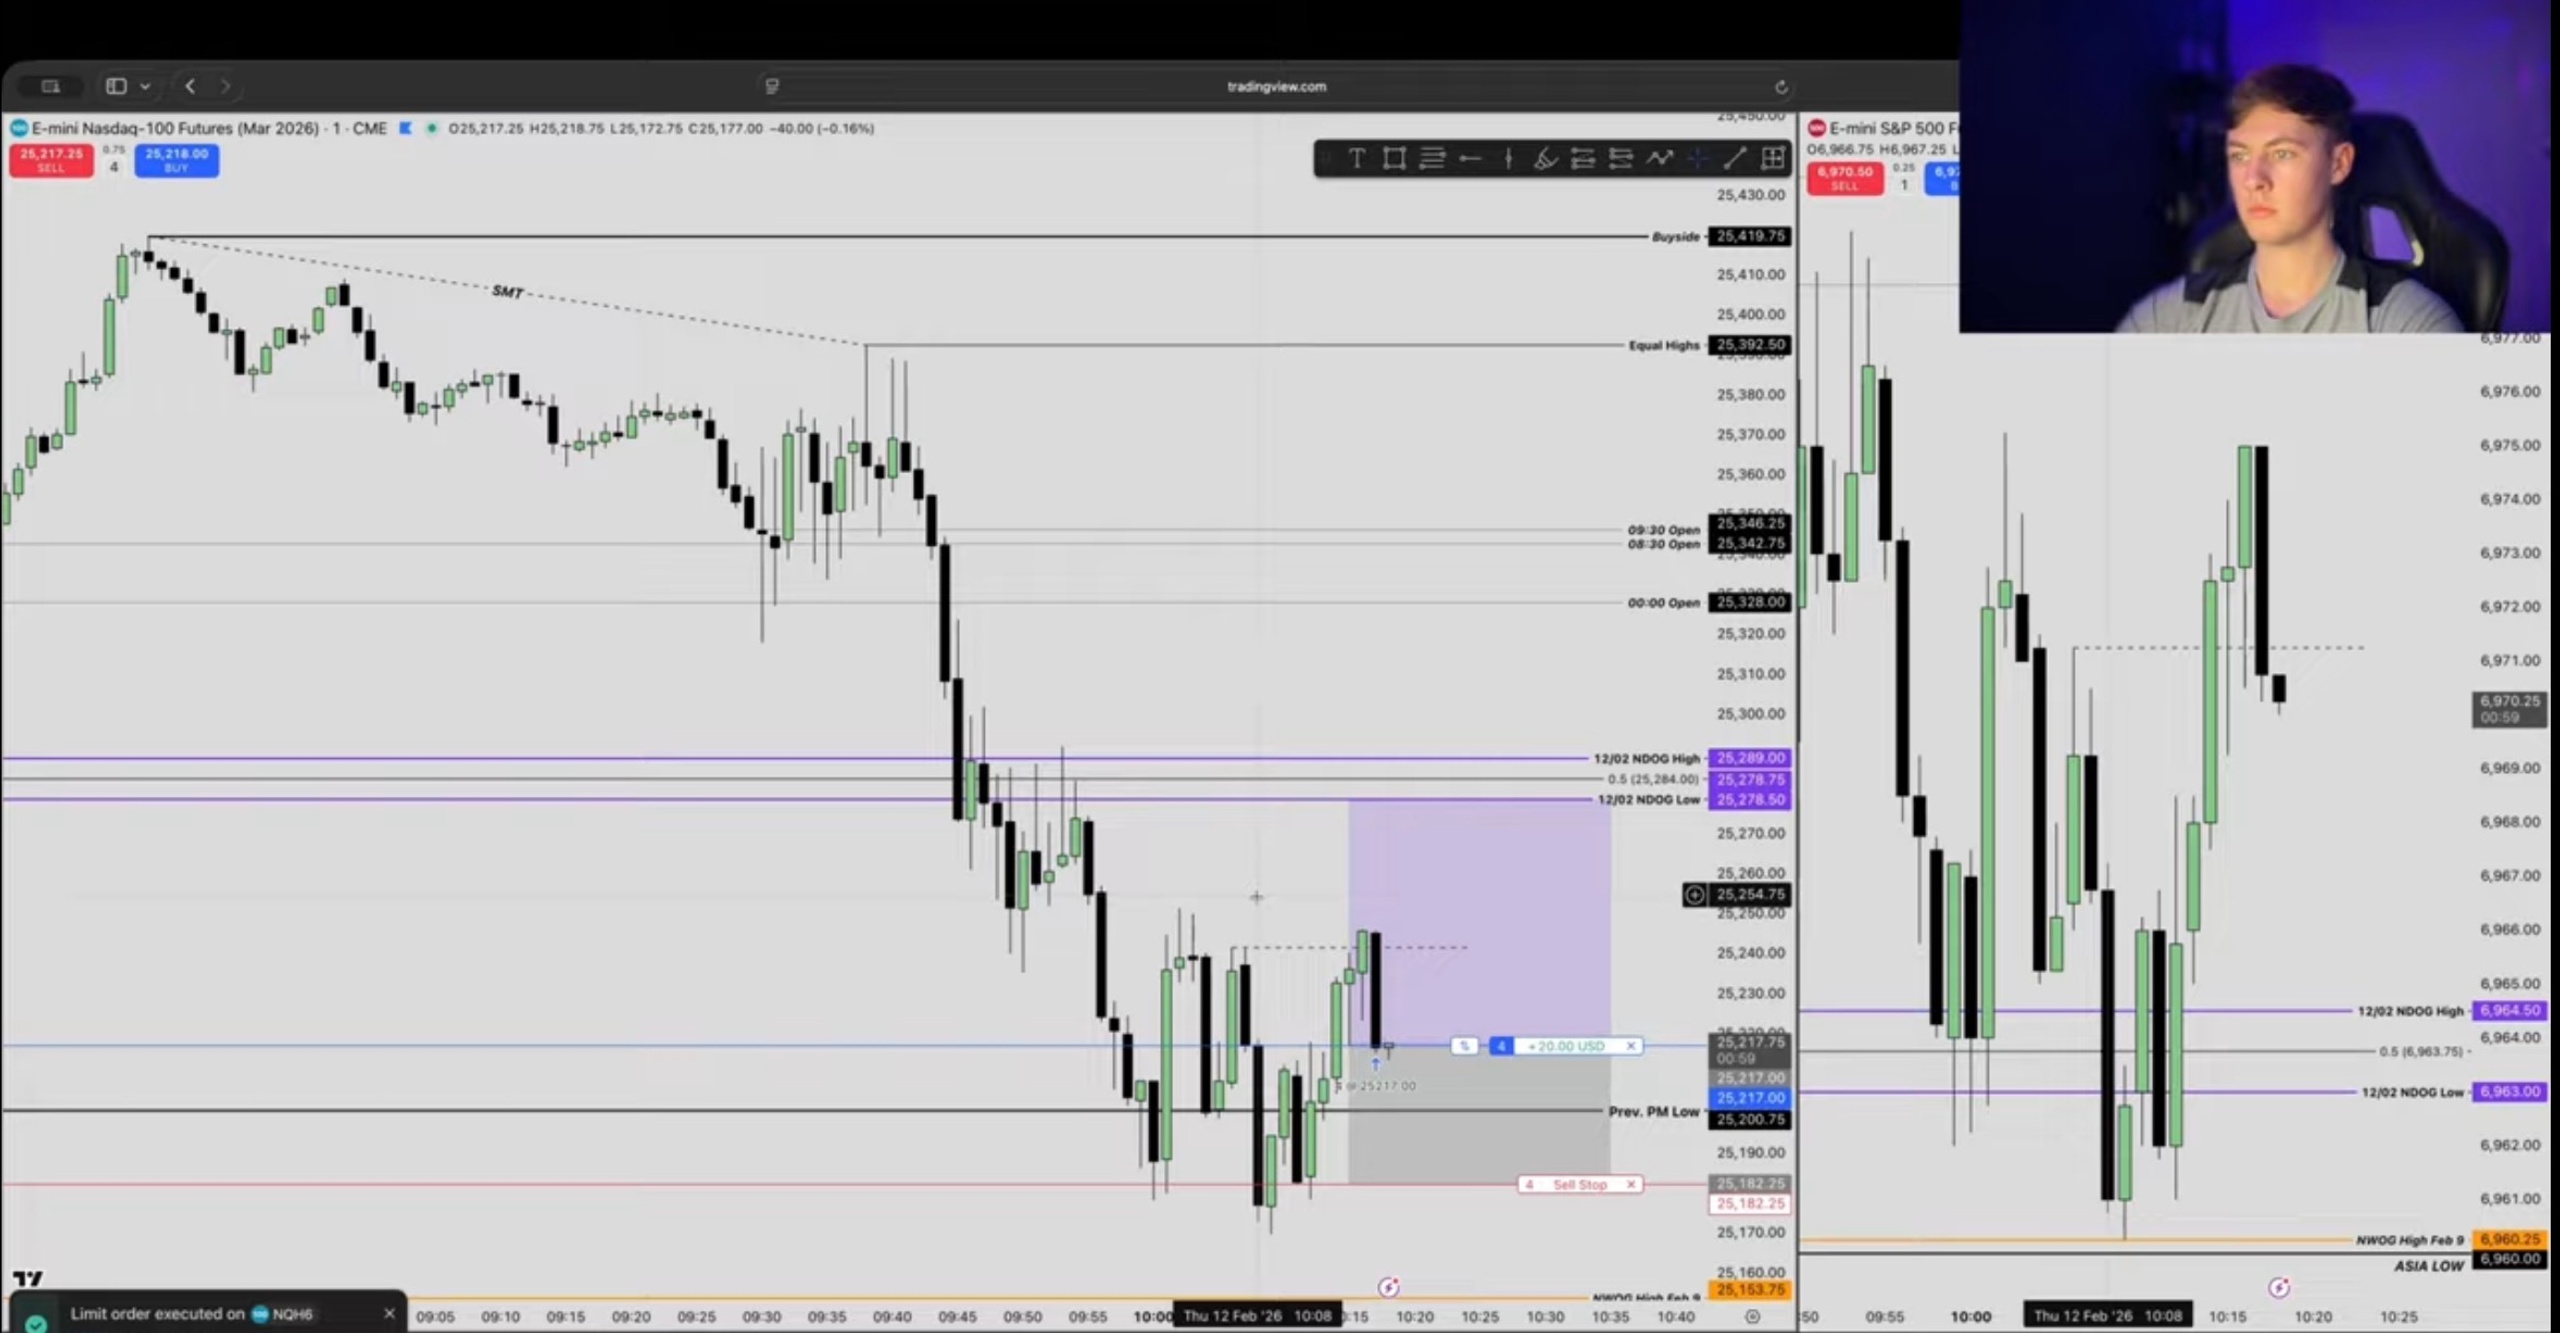The height and width of the screenshot is (1333, 2560).
Task: Click the browser sidebar toggle icon
Action: click(116, 86)
